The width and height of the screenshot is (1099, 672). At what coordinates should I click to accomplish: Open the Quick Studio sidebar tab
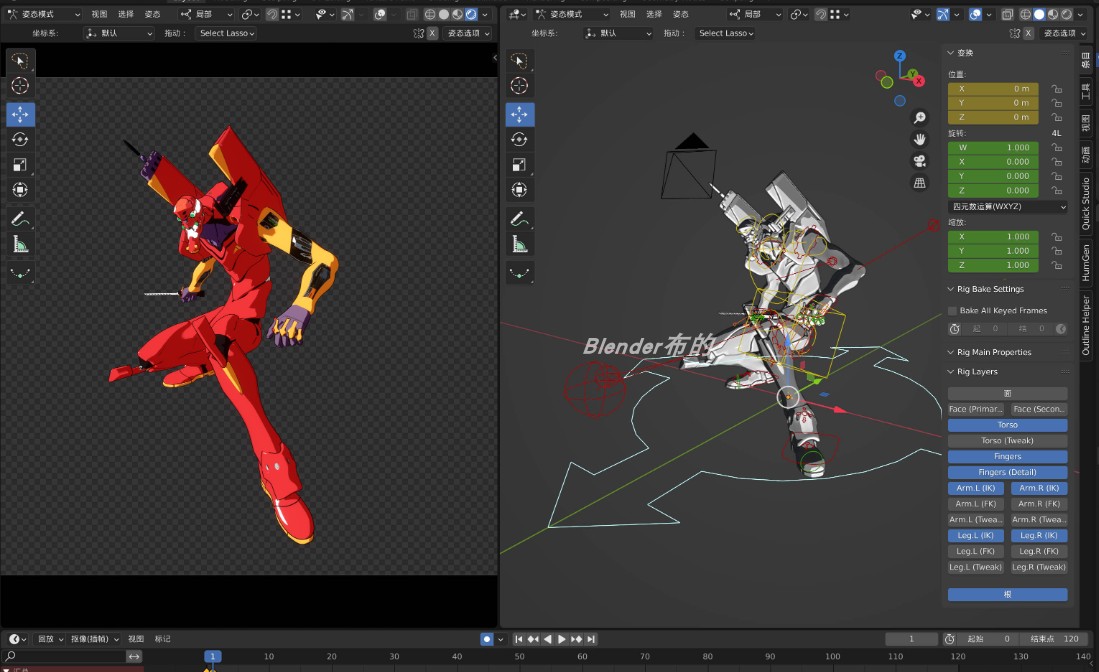pyautogui.click(x=1086, y=203)
